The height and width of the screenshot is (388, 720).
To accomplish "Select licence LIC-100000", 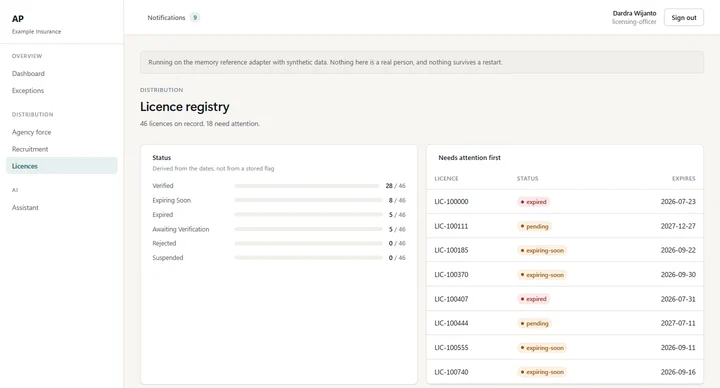I will pyautogui.click(x=451, y=202).
